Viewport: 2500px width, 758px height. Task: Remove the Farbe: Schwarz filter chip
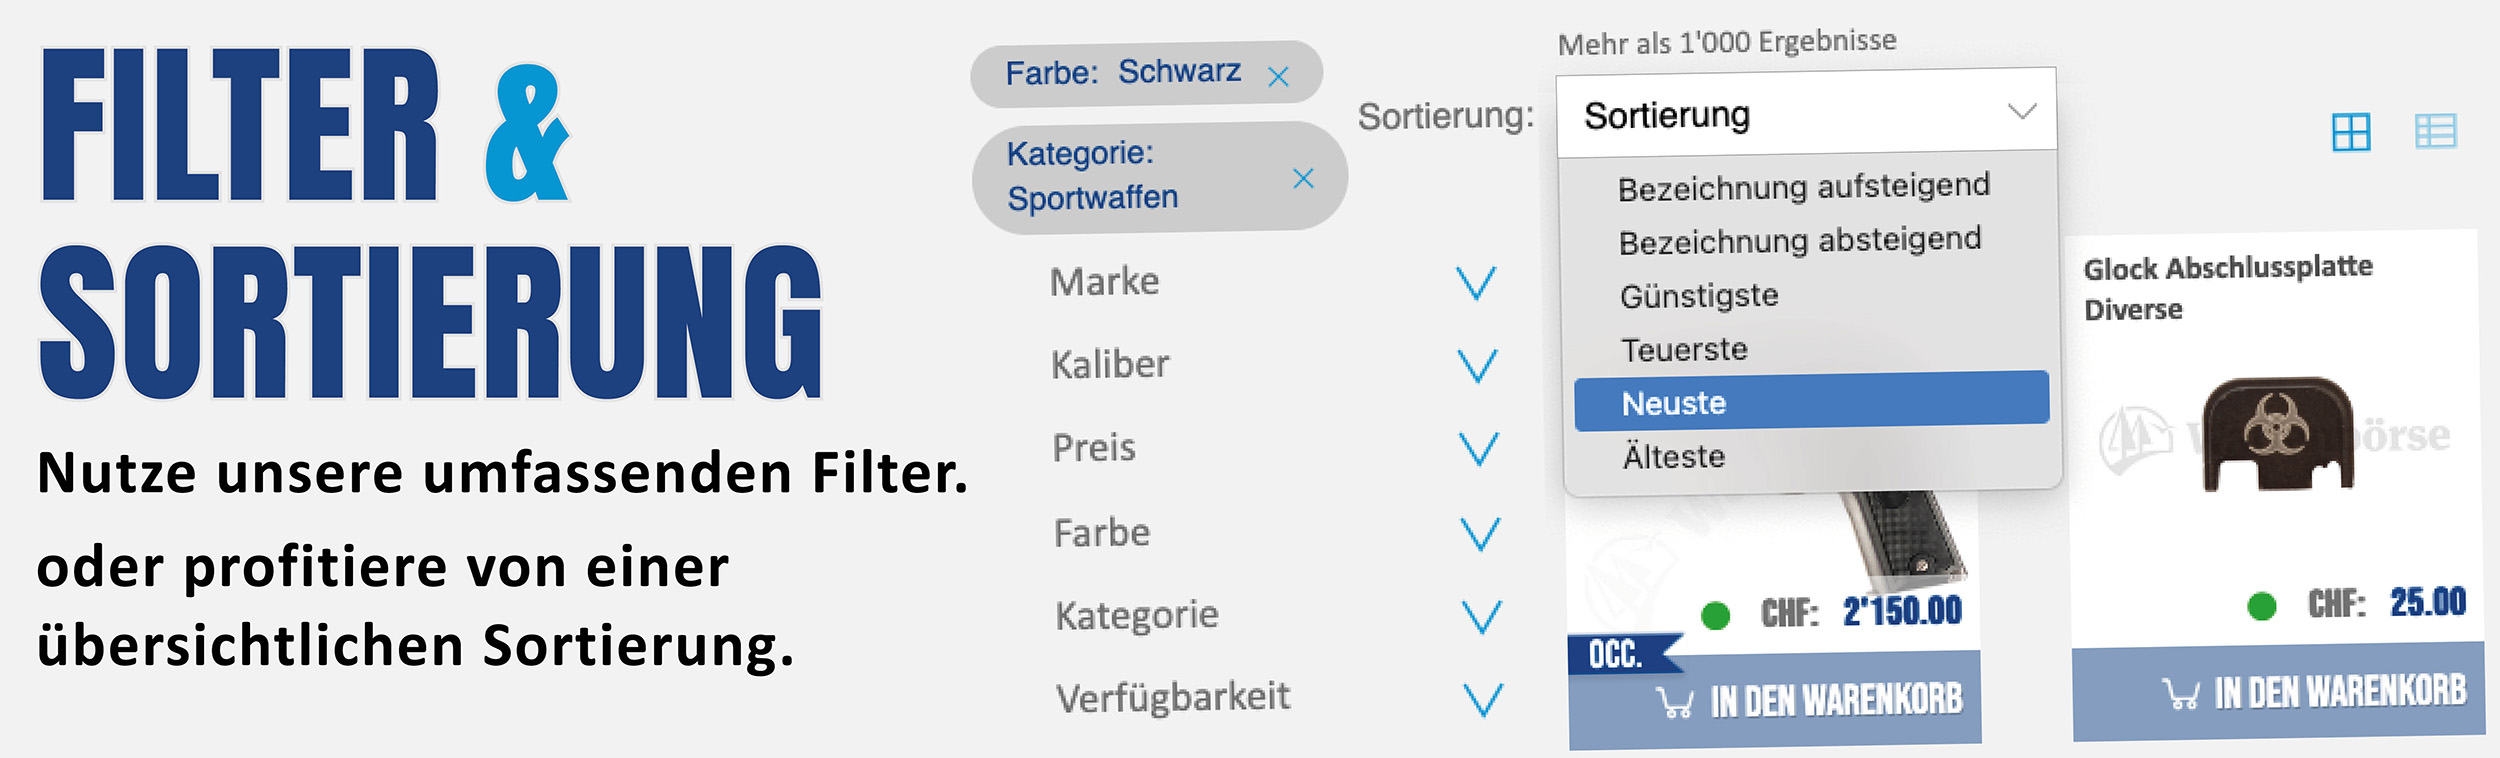(x=1278, y=77)
